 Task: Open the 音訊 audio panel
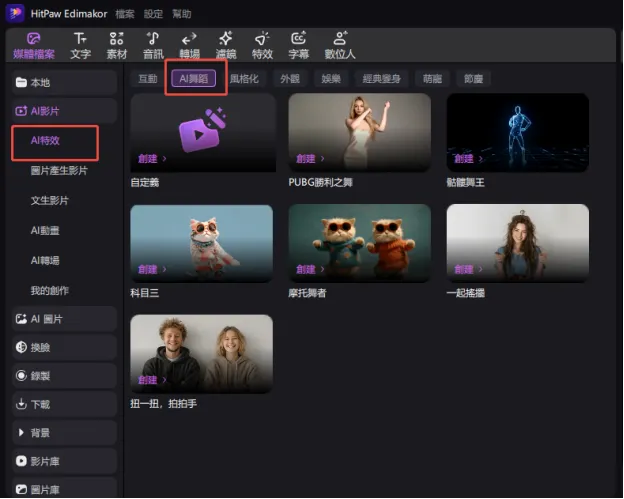tap(153, 44)
